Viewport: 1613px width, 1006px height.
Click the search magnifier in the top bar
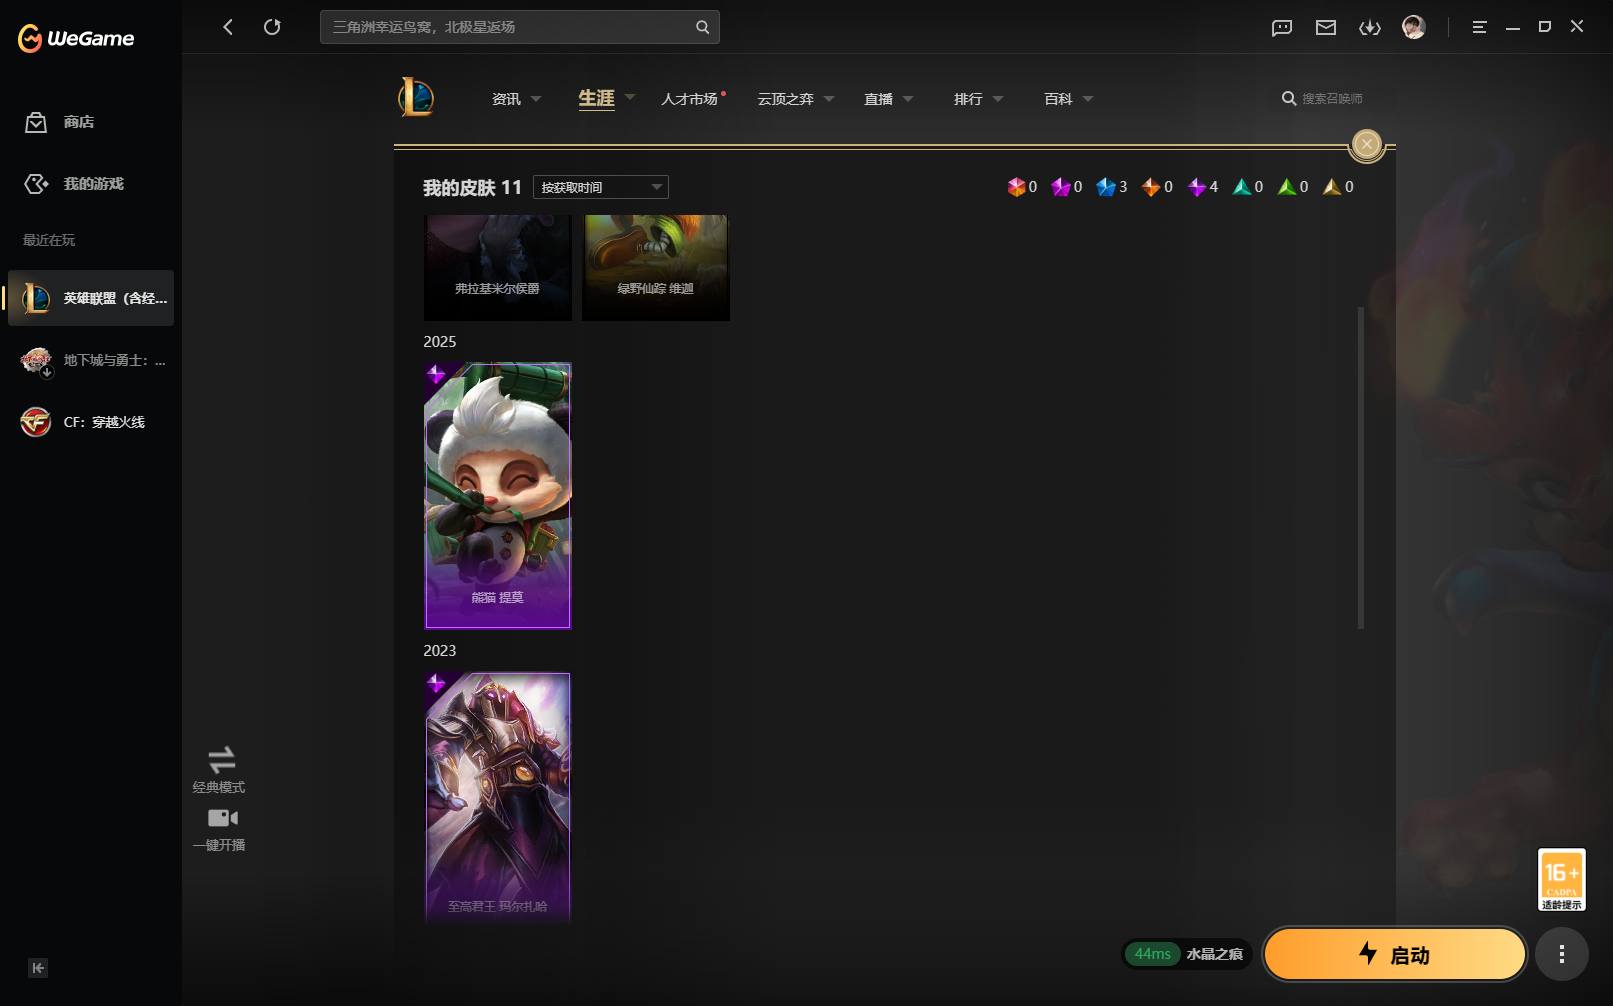click(702, 27)
